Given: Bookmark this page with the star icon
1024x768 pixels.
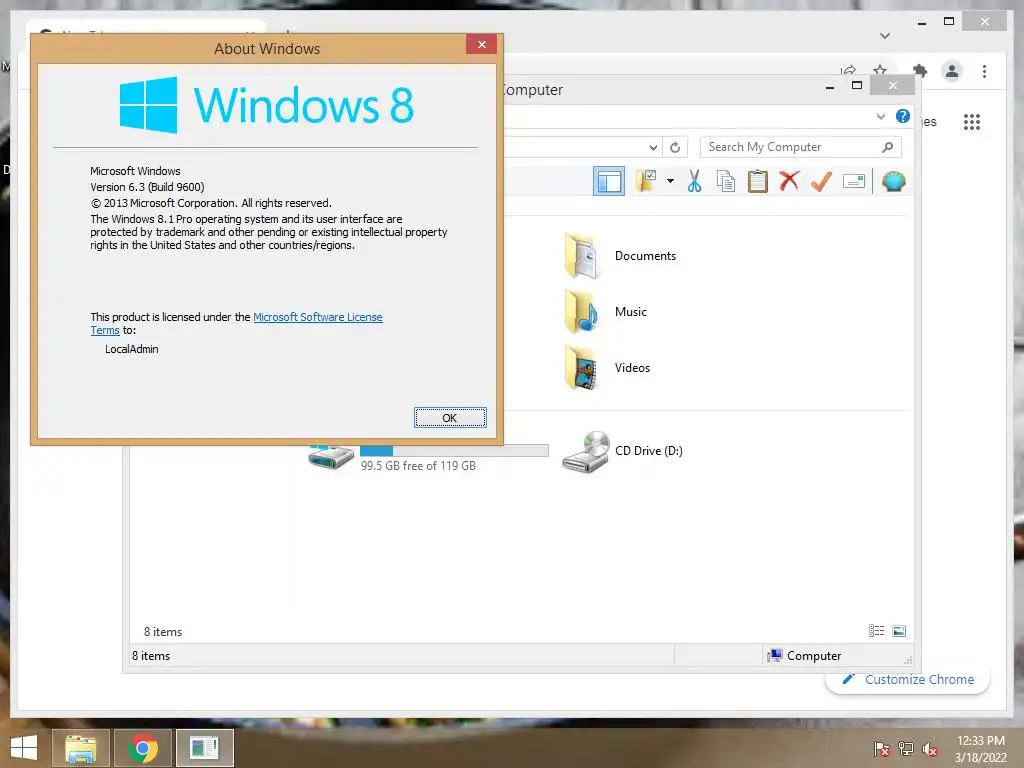Looking at the screenshot, I should click(880, 70).
